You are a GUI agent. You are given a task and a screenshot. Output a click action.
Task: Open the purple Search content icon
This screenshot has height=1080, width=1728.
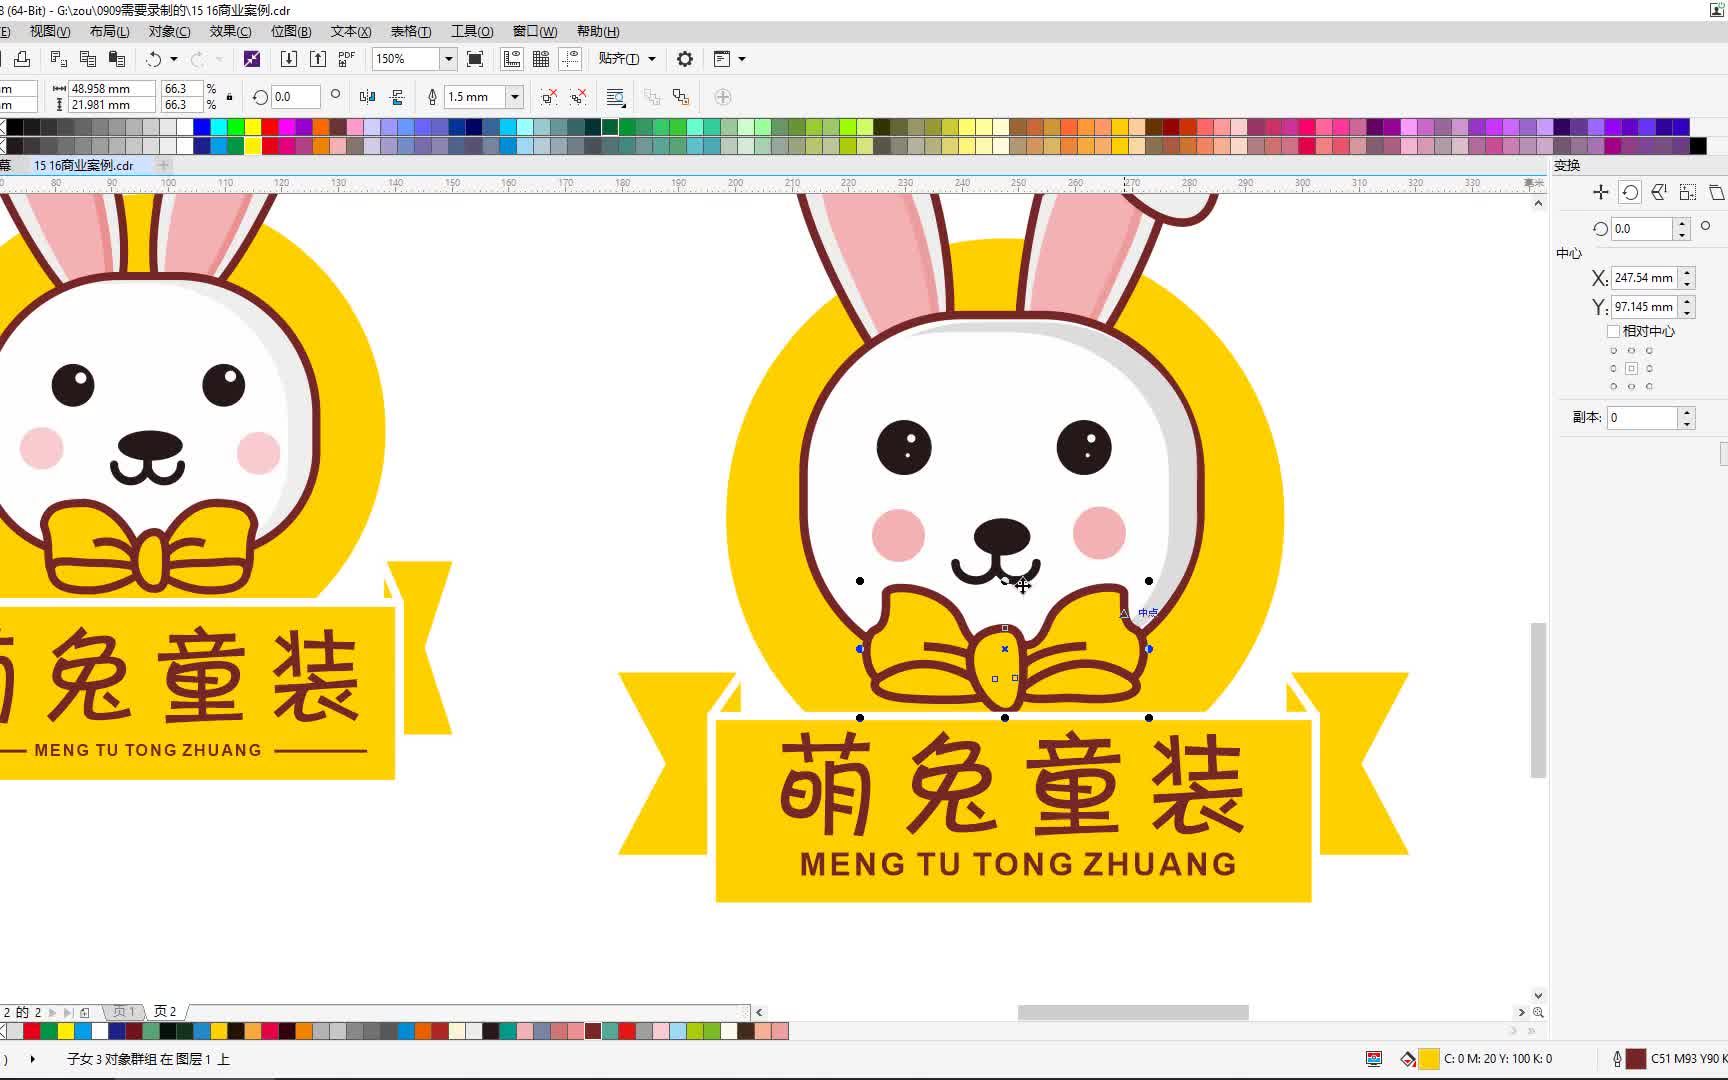pyautogui.click(x=252, y=59)
